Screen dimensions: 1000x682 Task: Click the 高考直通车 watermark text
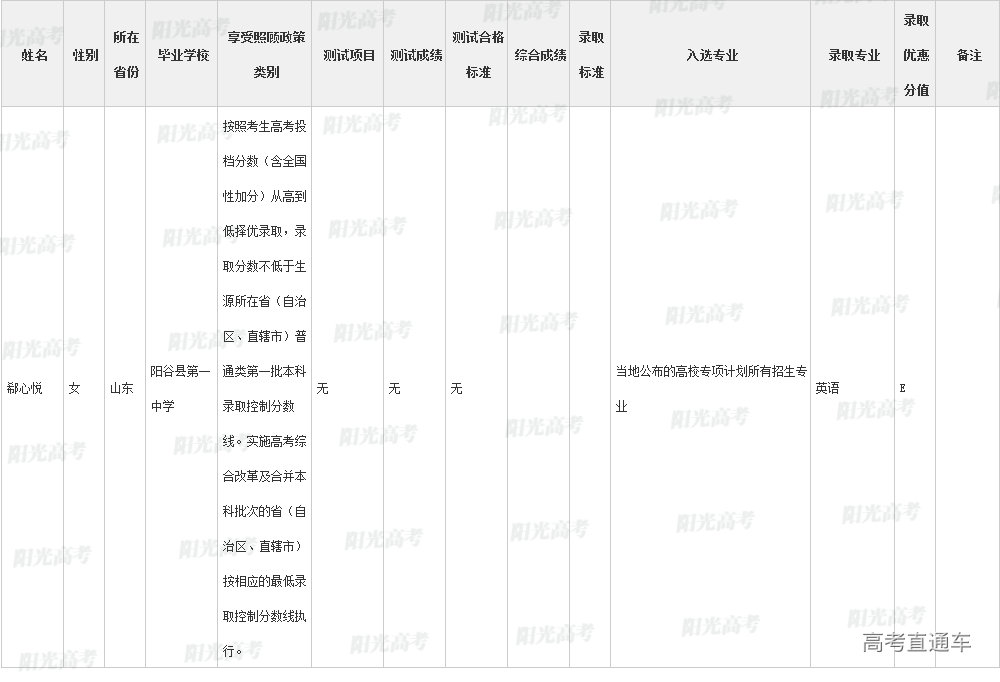916,642
